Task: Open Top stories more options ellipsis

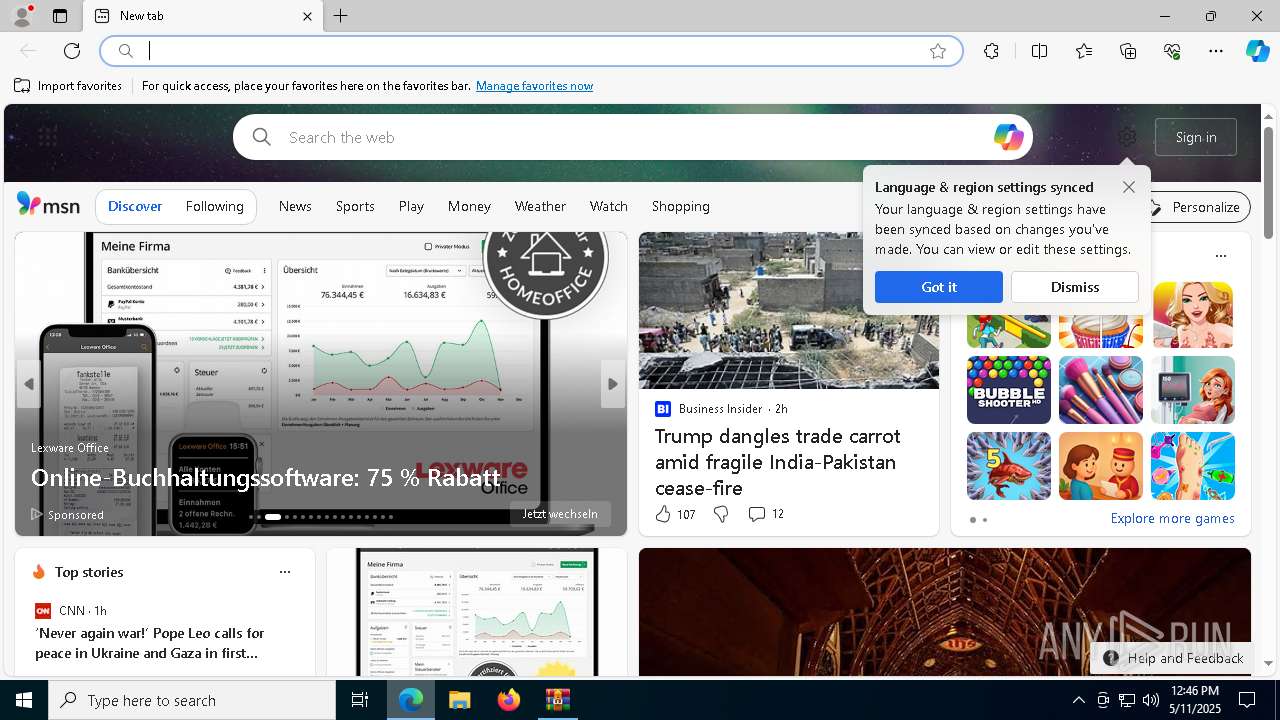Action: 285,572
